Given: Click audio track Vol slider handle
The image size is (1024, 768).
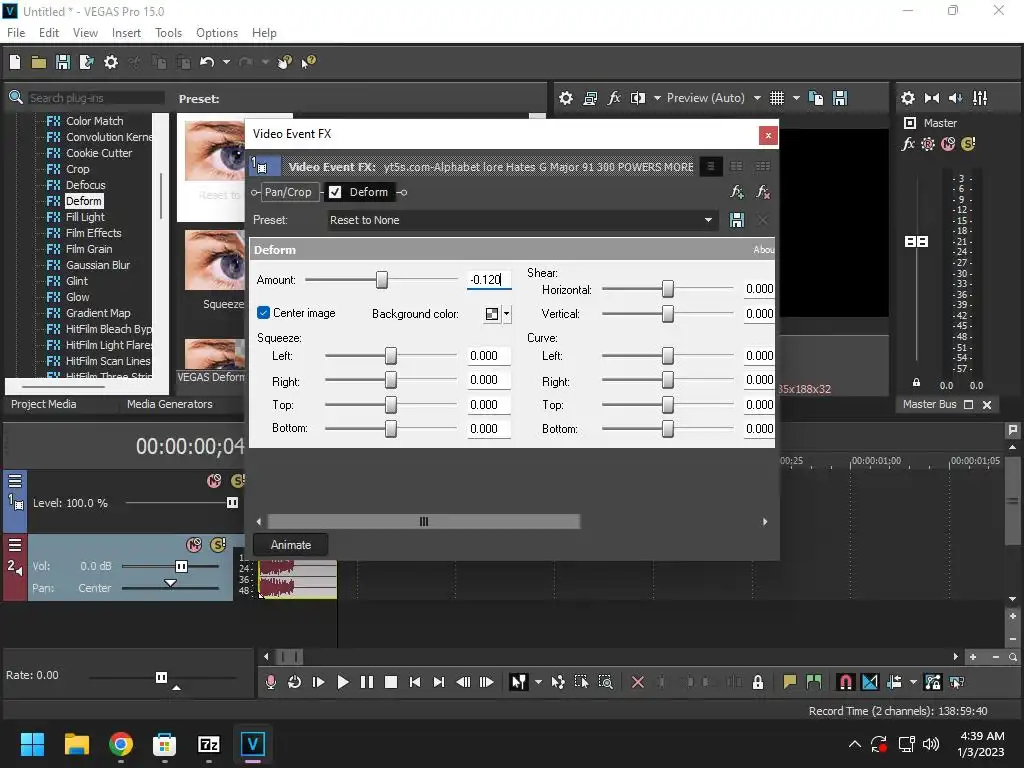Looking at the screenshot, I should click(x=182, y=566).
